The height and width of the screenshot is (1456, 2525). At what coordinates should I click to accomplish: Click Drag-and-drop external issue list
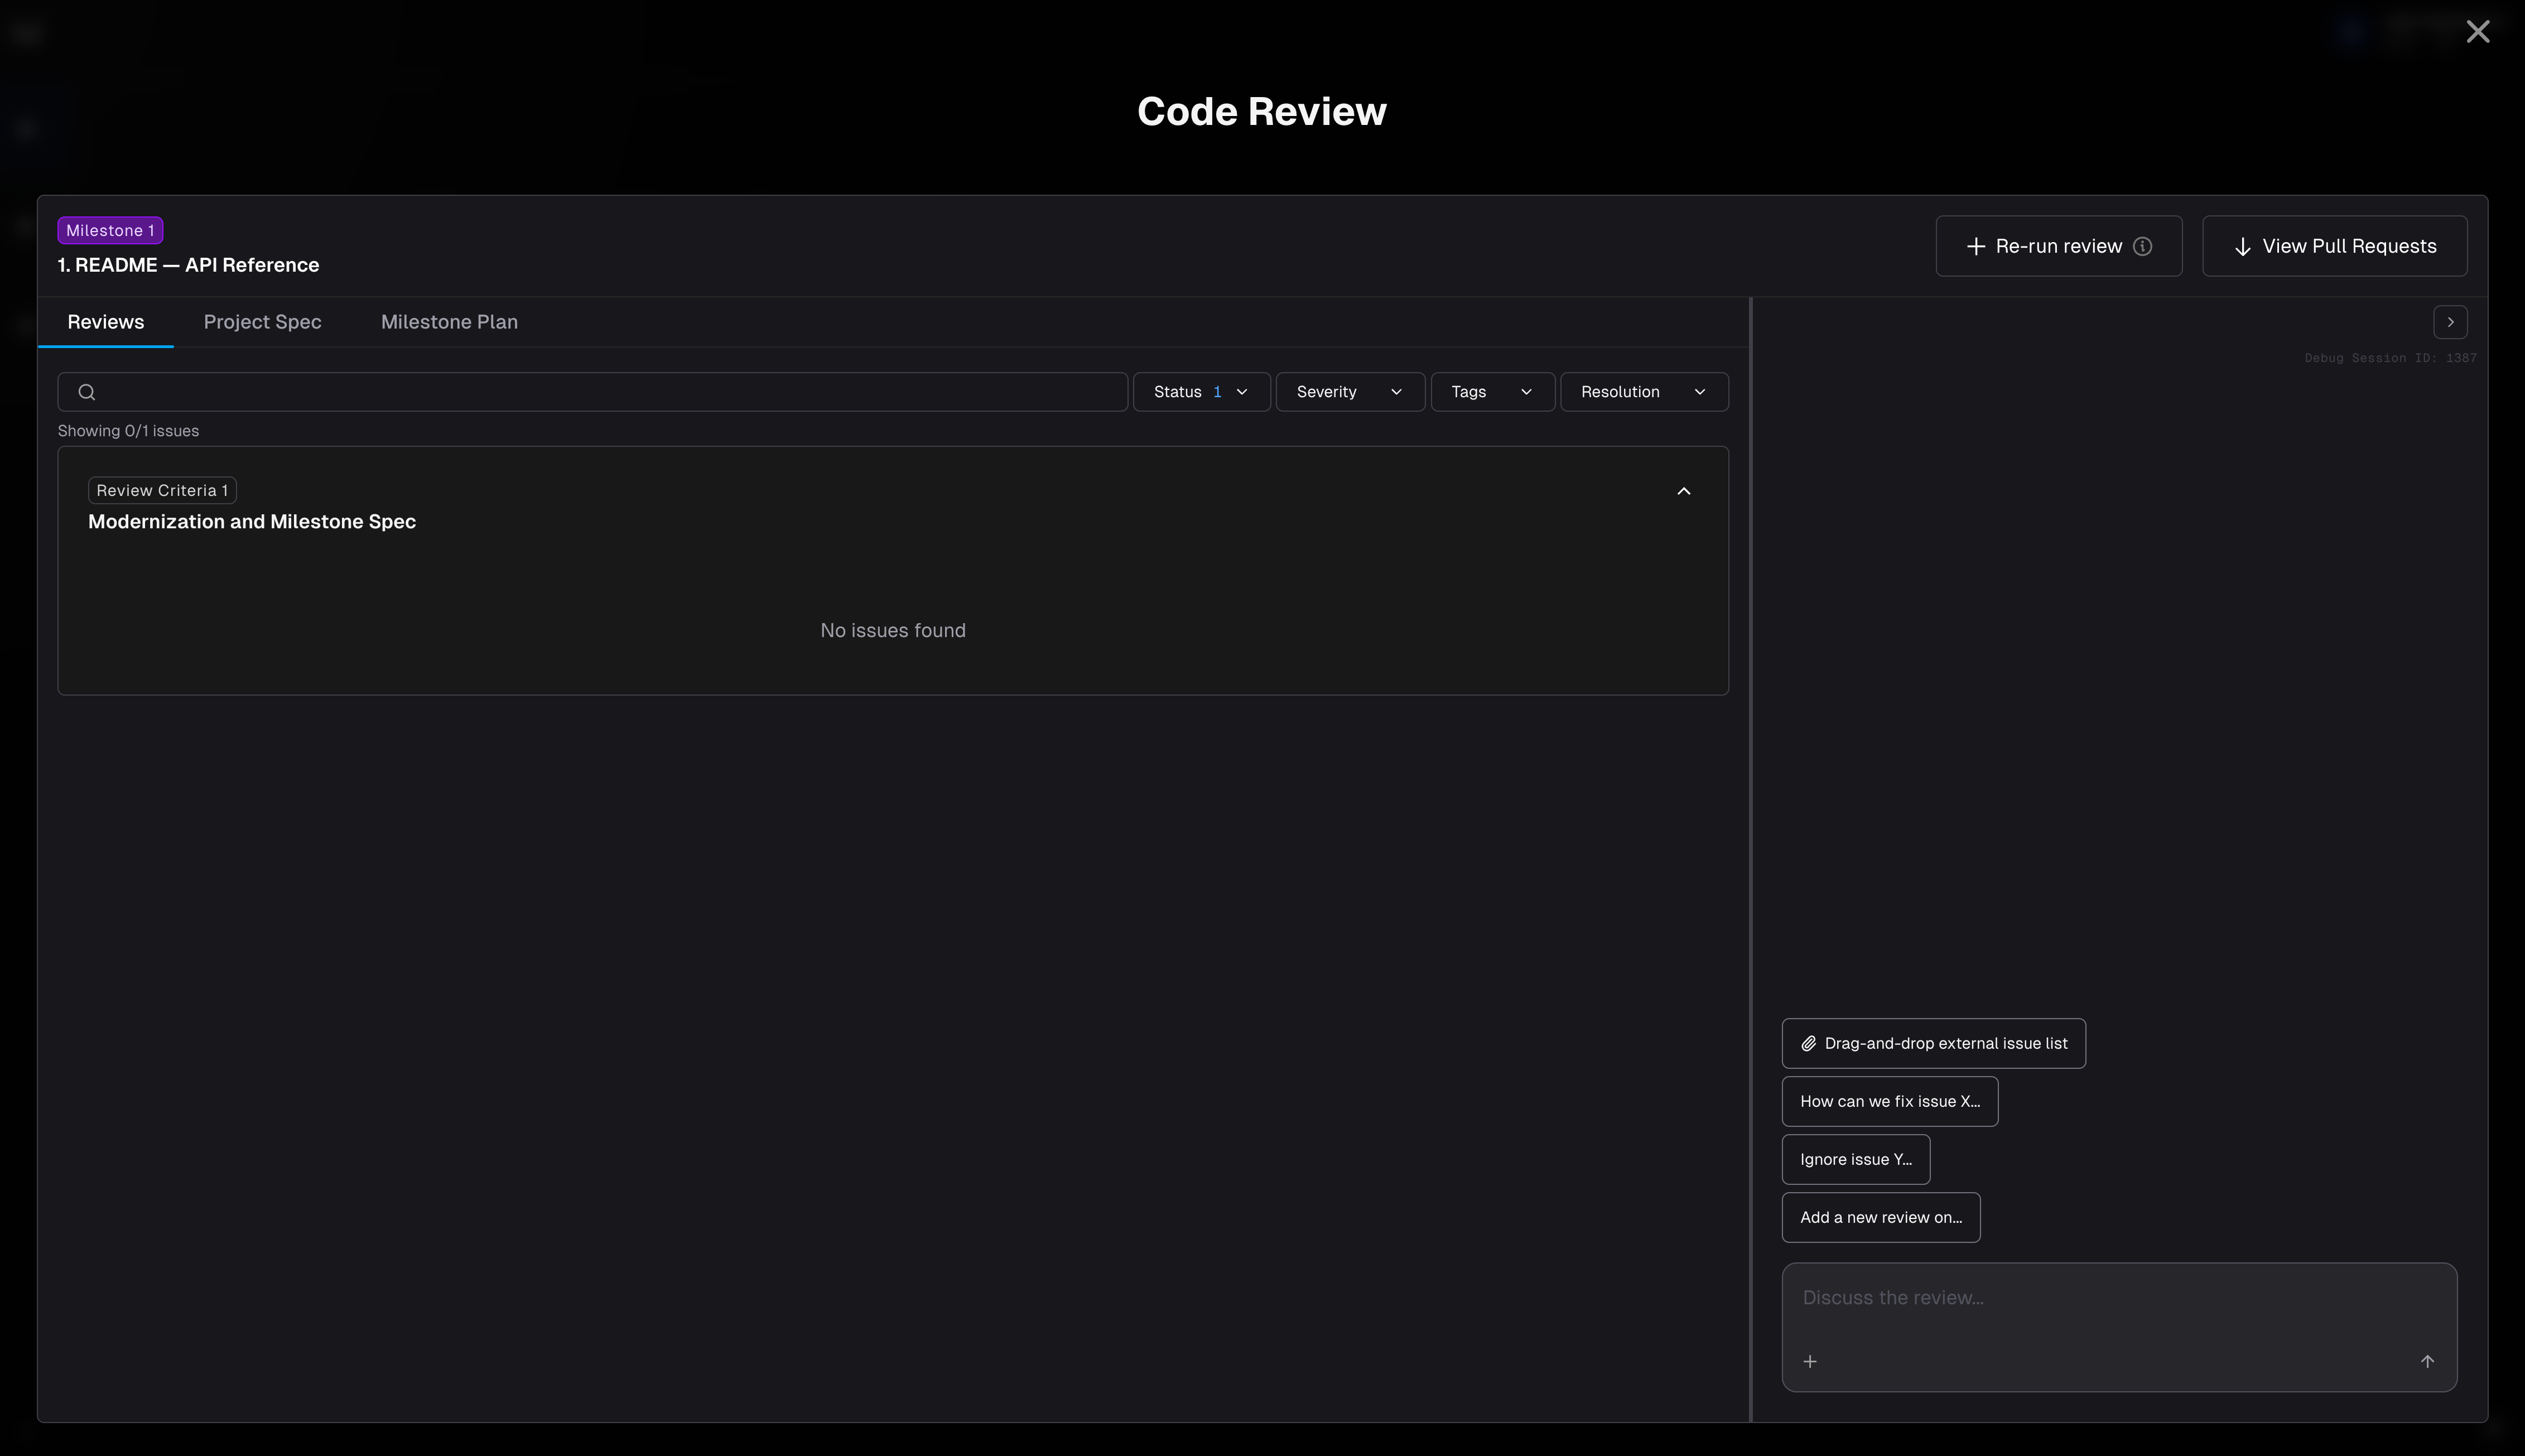(1933, 1044)
